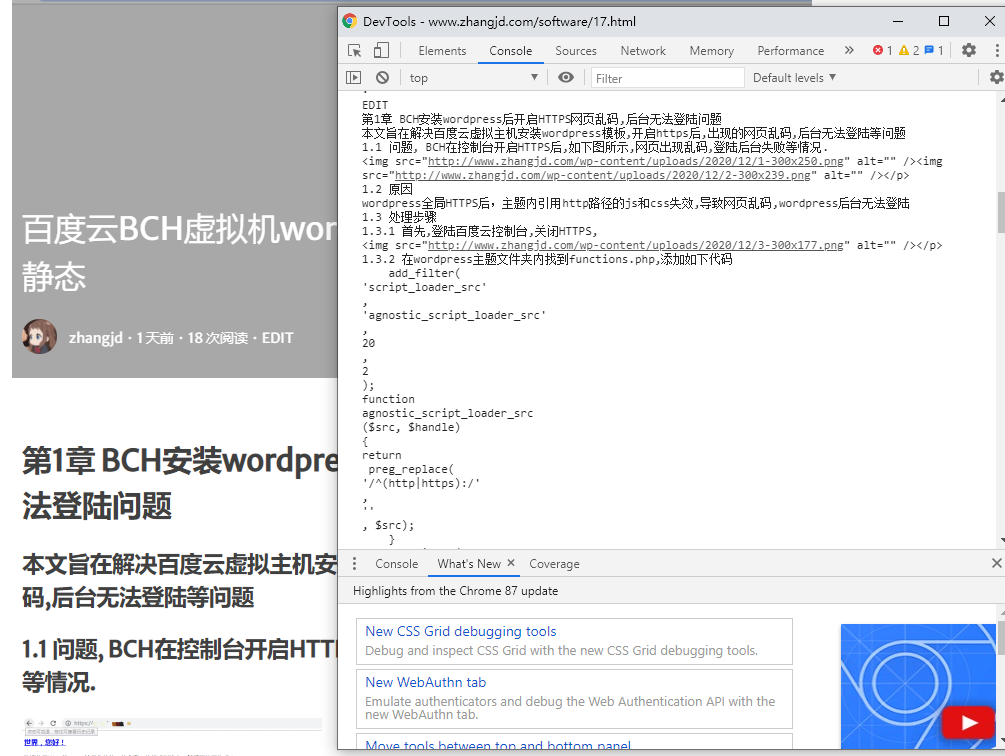Open the New WebAuthn tab link
Image resolution: width=1005 pixels, height=756 pixels.
point(426,682)
